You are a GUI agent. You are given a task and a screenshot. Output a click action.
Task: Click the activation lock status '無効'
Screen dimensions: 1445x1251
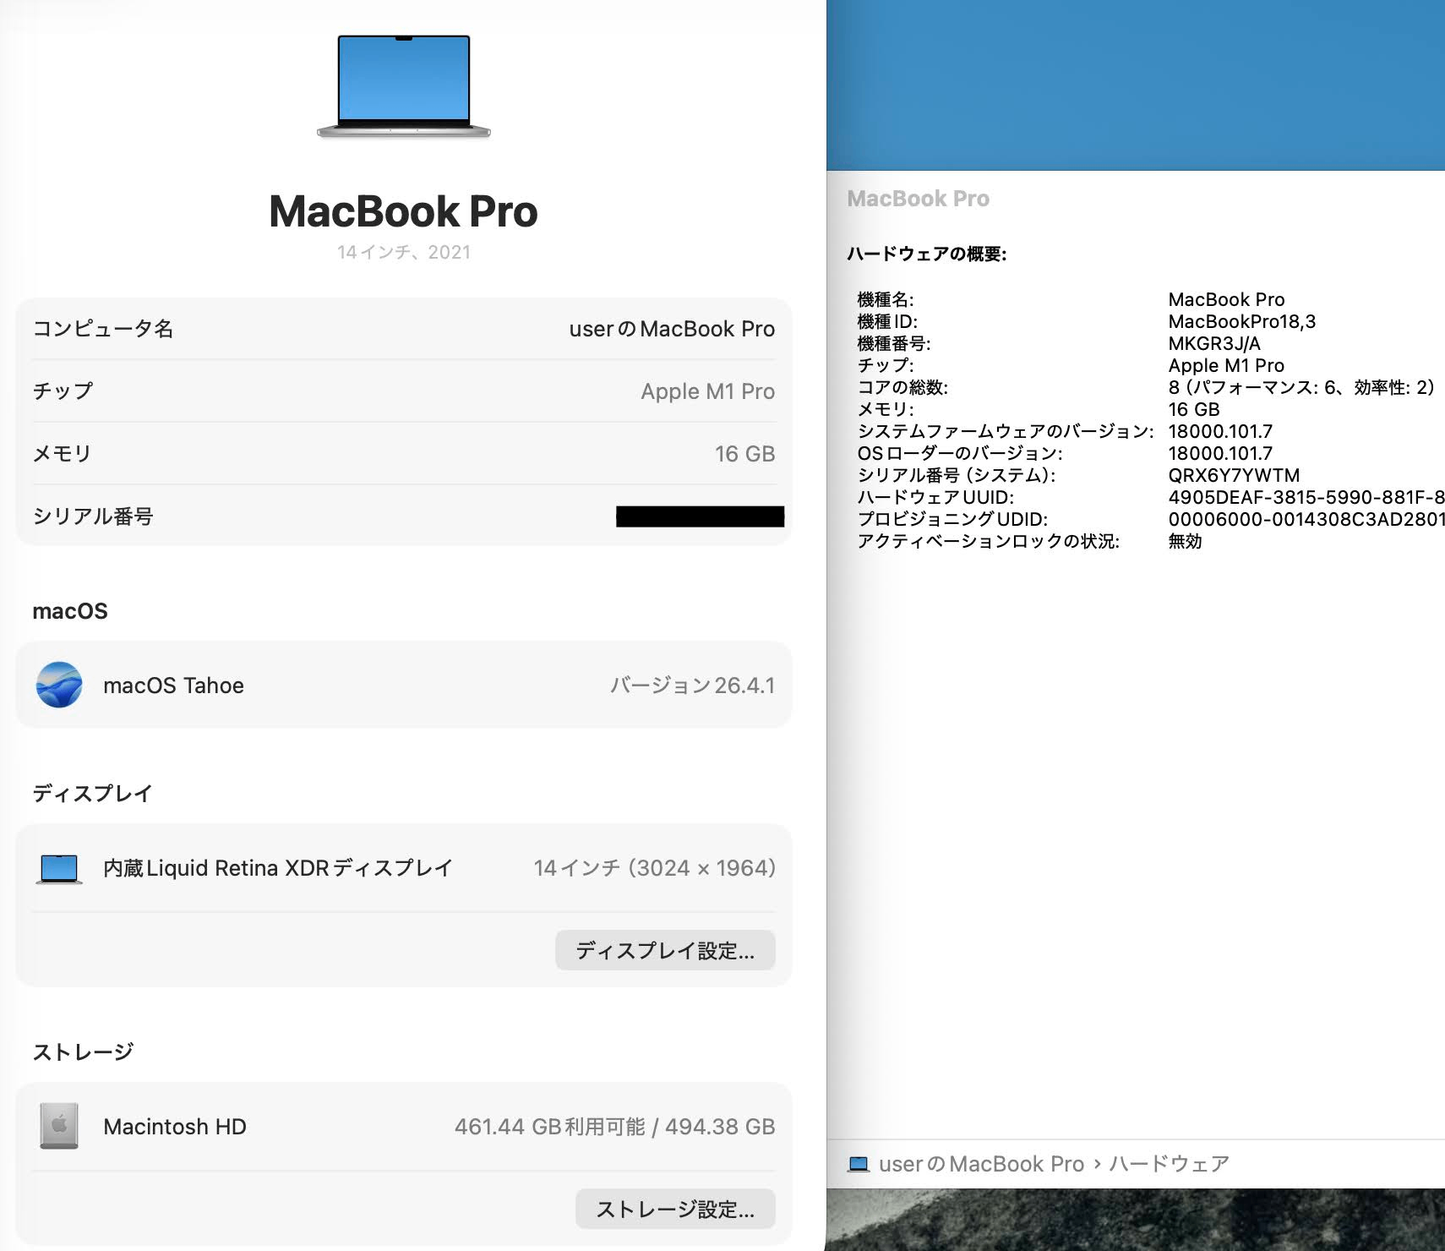[1185, 542]
